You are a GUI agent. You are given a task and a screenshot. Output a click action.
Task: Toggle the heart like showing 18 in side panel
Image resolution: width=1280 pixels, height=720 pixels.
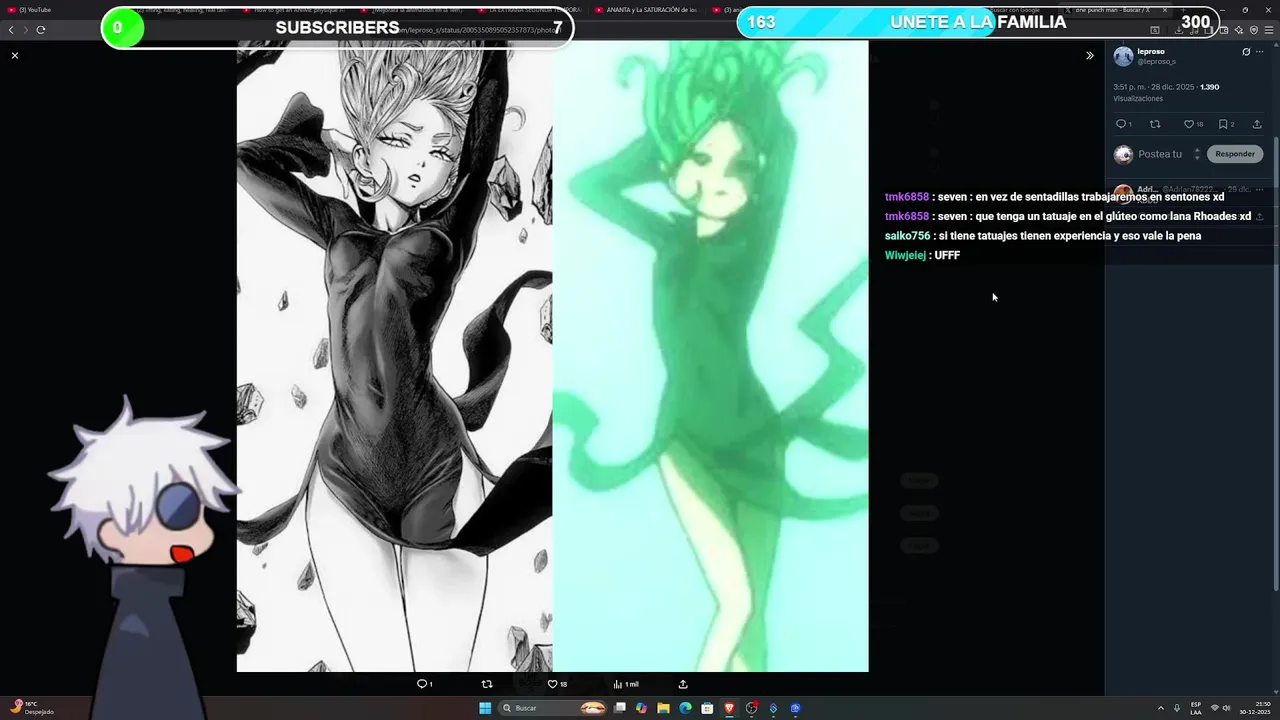click(x=1193, y=124)
